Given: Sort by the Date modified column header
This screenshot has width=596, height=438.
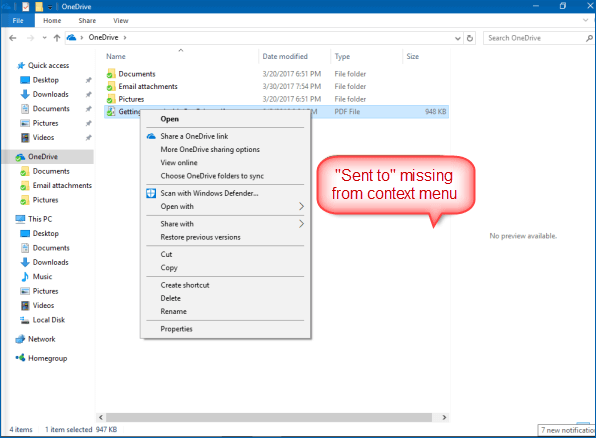Looking at the screenshot, I should (x=285, y=56).
